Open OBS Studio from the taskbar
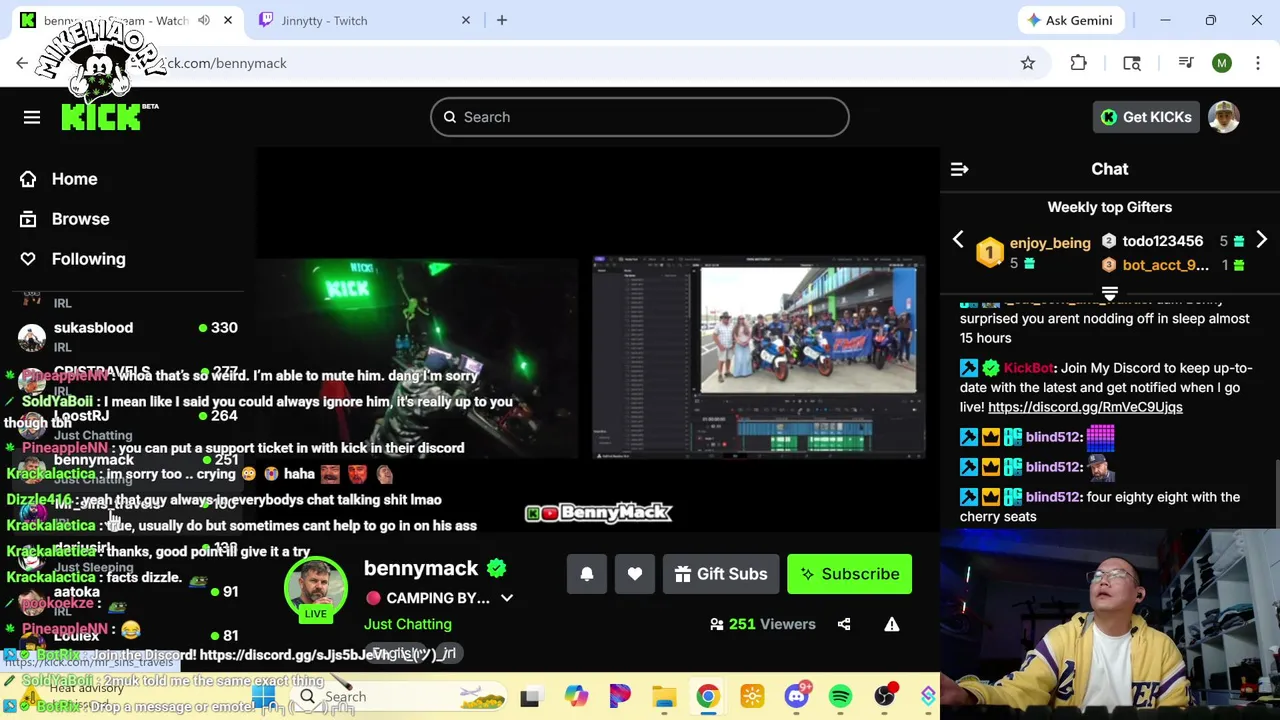The width and height of the screenshot is (1280, 720). (x=885, y=696)
